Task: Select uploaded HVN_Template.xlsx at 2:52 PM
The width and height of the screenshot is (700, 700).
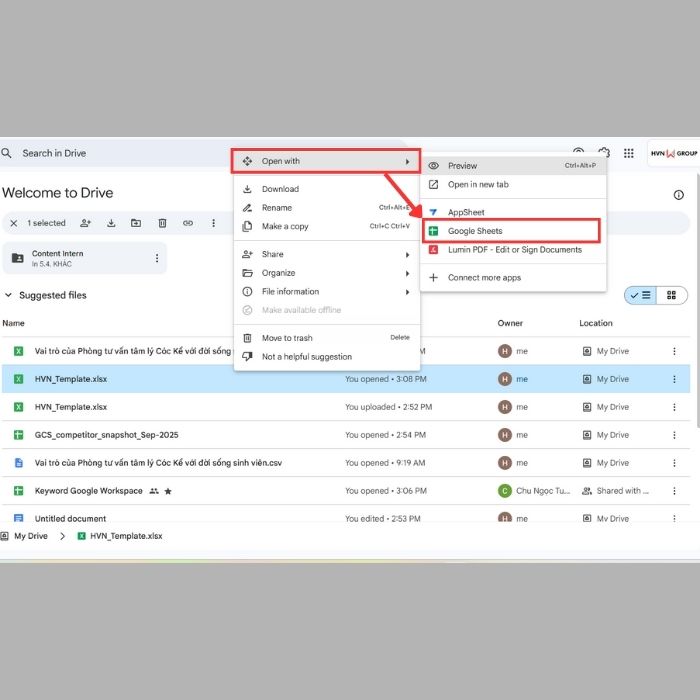Action: pyautogui.click(x=346, y=407)
